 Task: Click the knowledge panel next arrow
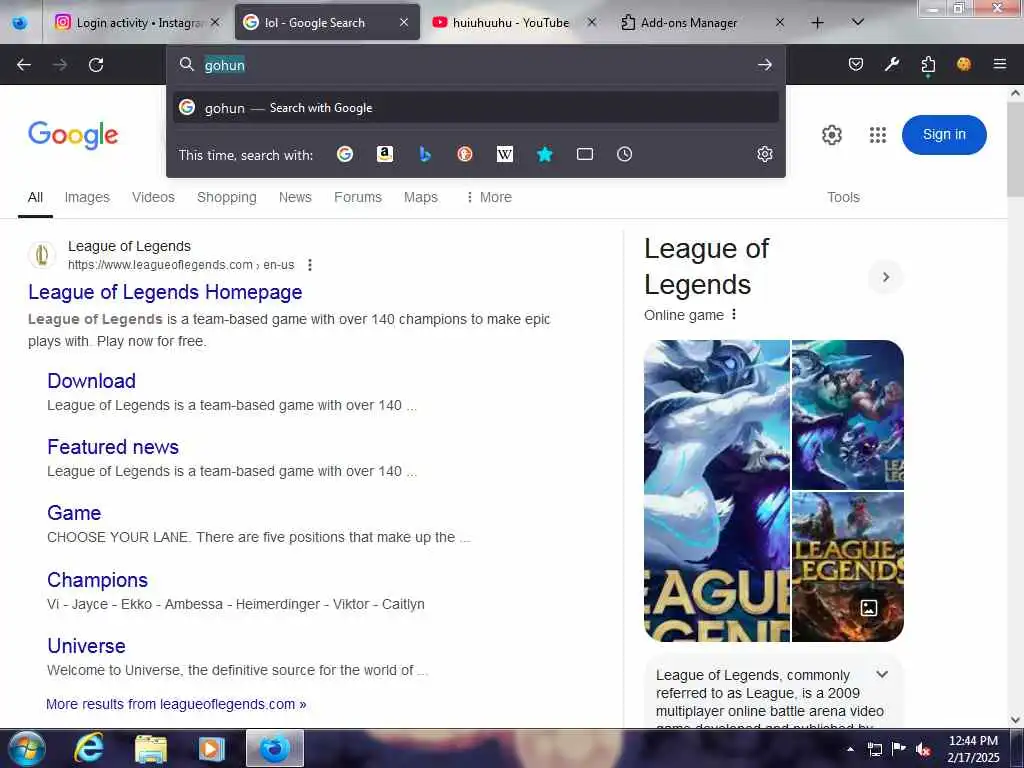886,277
